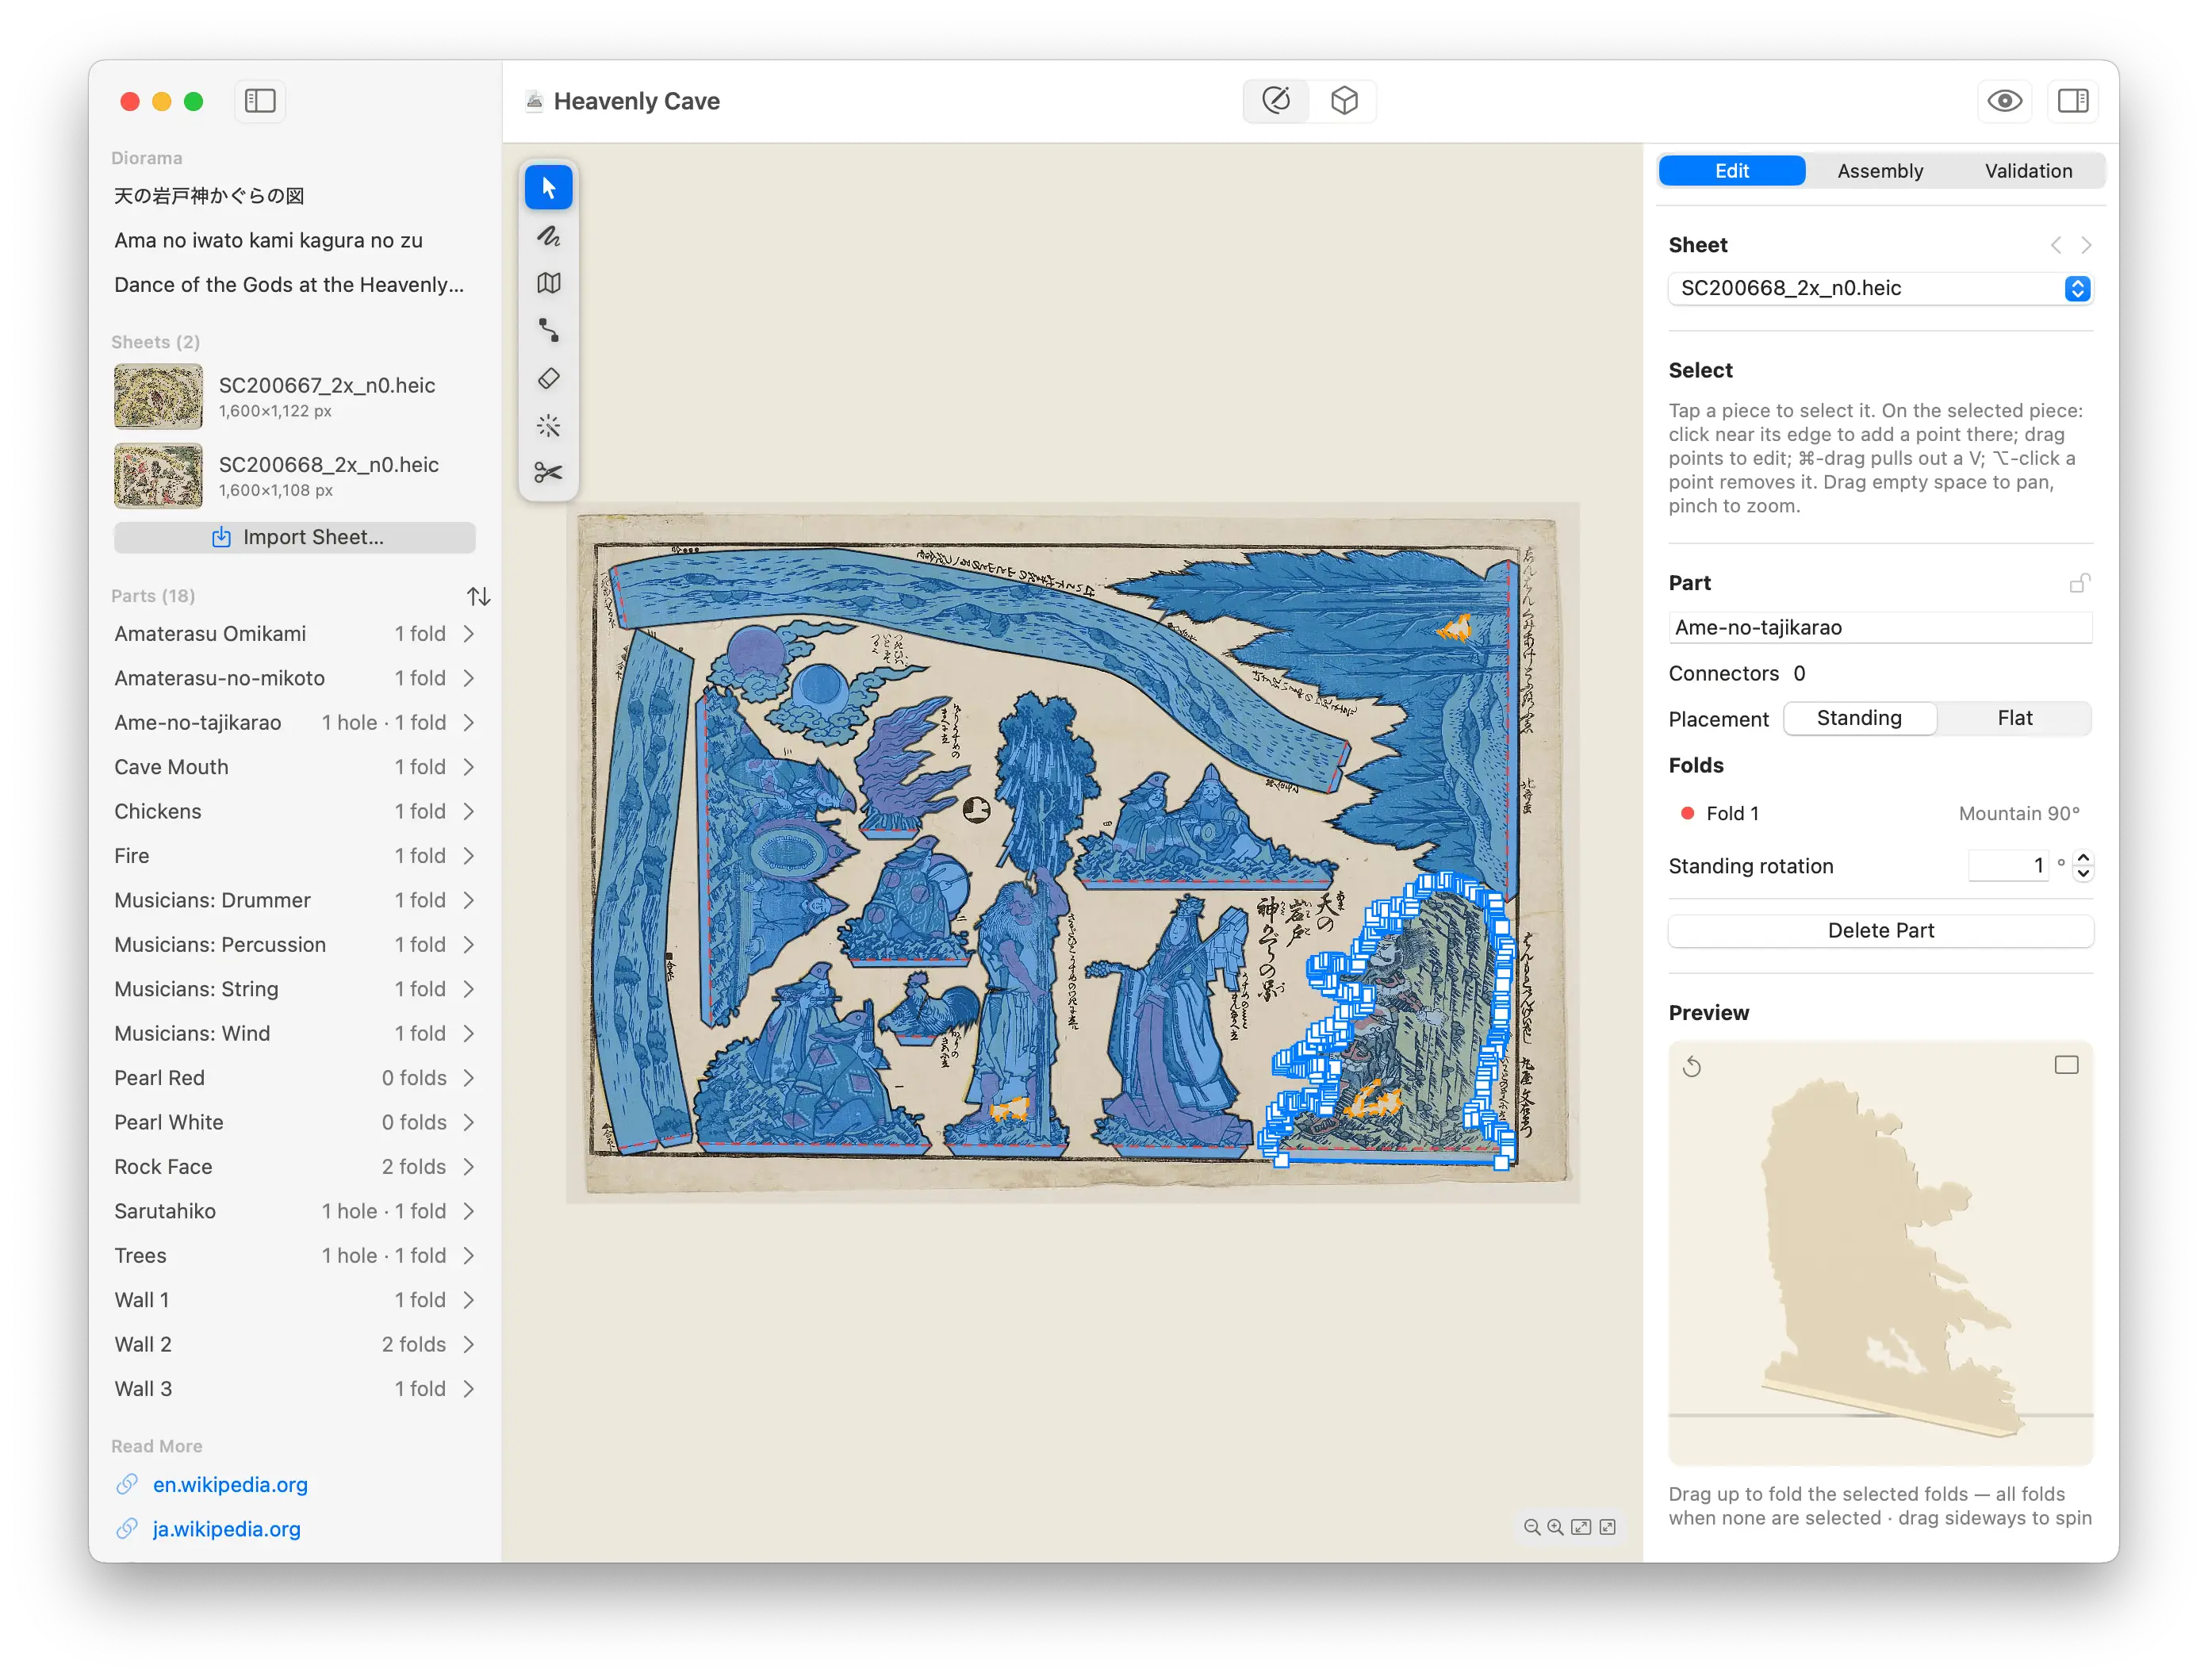Pick the fold map tool
The image size is (2208, 1680).
pyautogui.click(x=548, y=283)
